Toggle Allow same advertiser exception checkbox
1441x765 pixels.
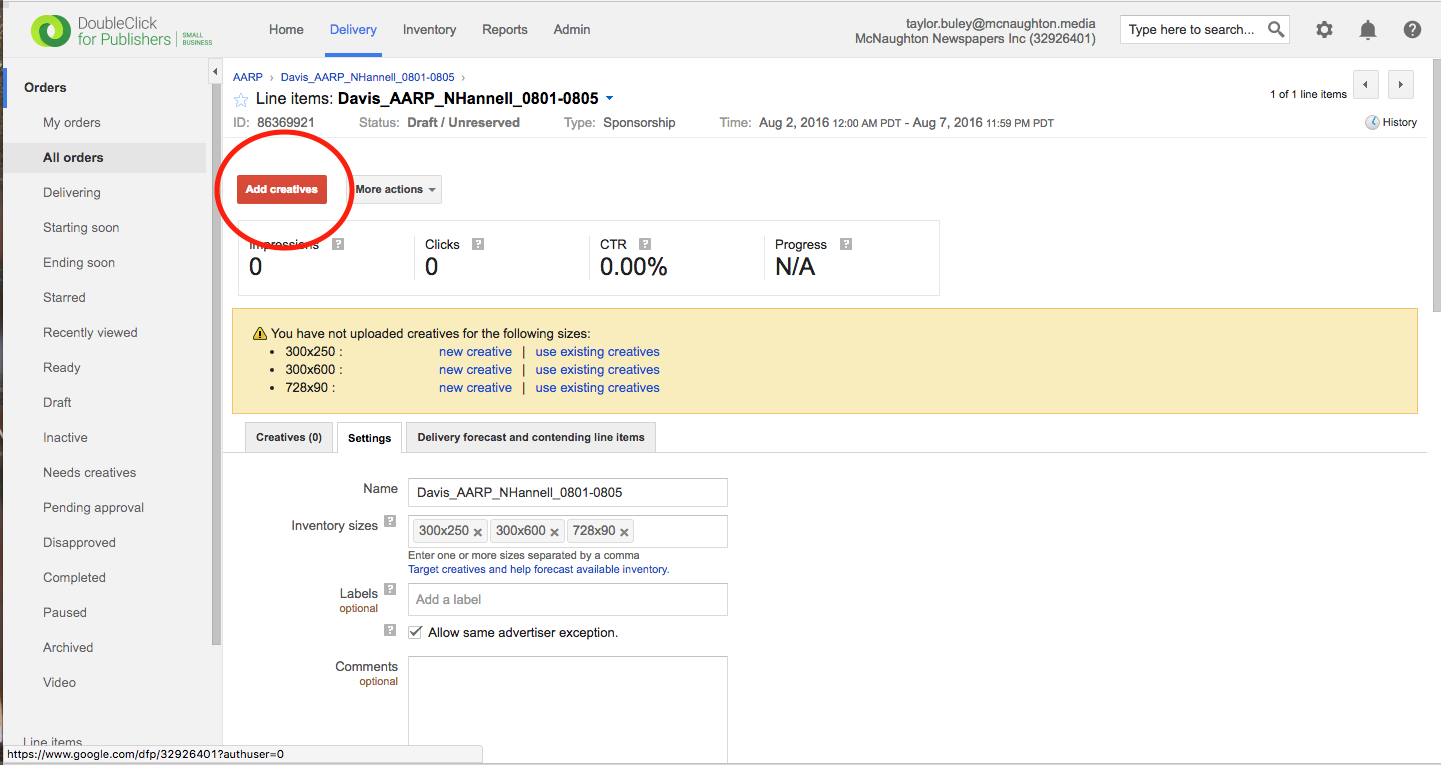click(x=416, y=632)
